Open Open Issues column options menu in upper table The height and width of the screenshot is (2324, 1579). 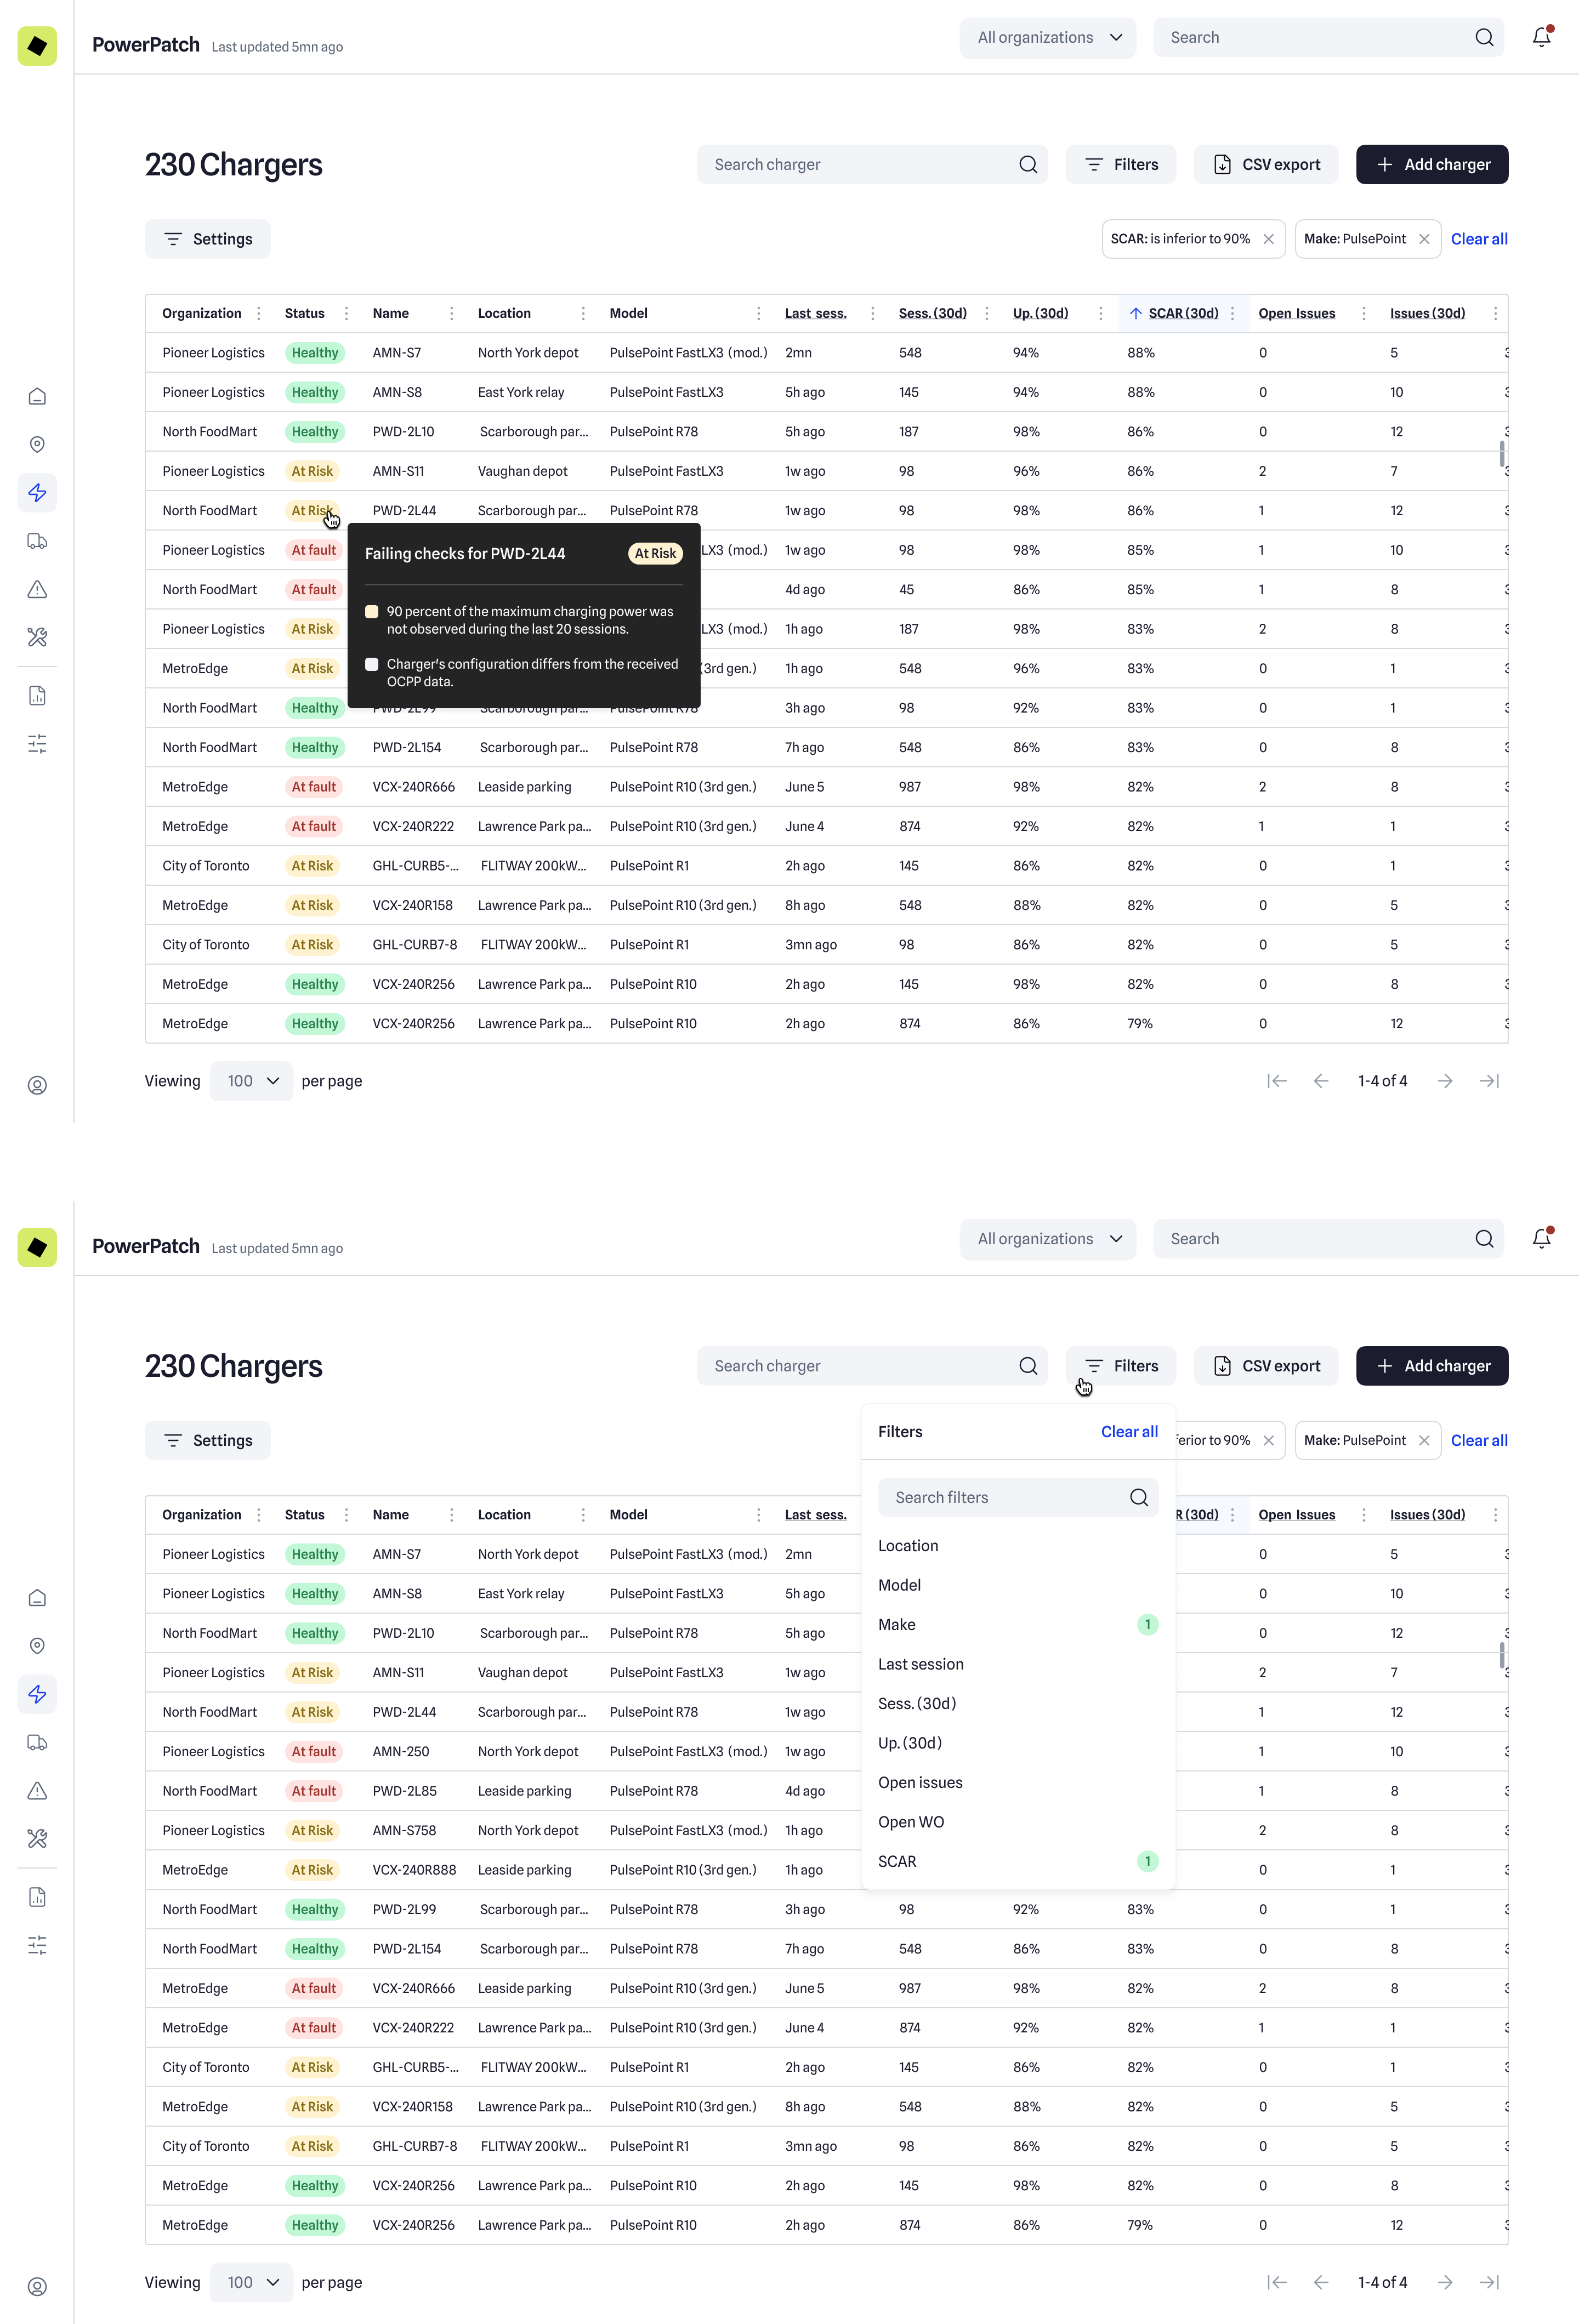[x=1364, y=313]
